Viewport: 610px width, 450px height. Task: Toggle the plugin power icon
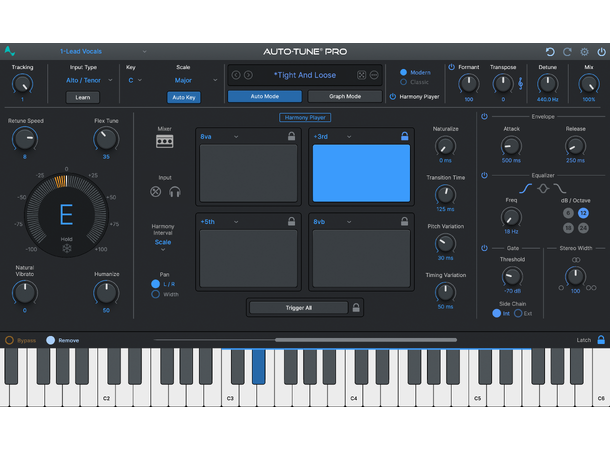pos(601,52)
